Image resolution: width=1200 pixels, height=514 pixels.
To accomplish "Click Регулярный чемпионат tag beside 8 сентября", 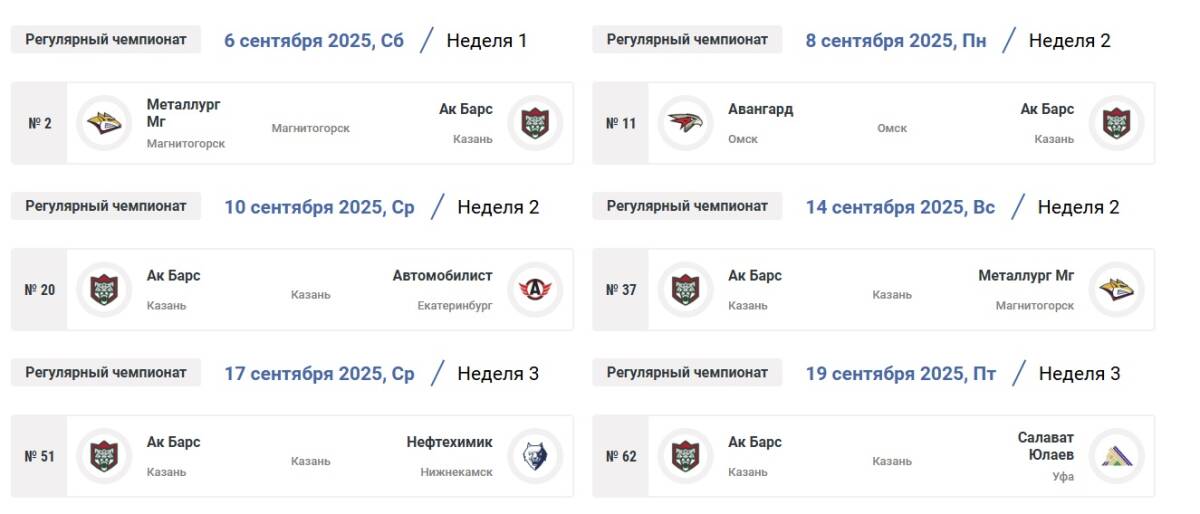I will pos(687,40).
